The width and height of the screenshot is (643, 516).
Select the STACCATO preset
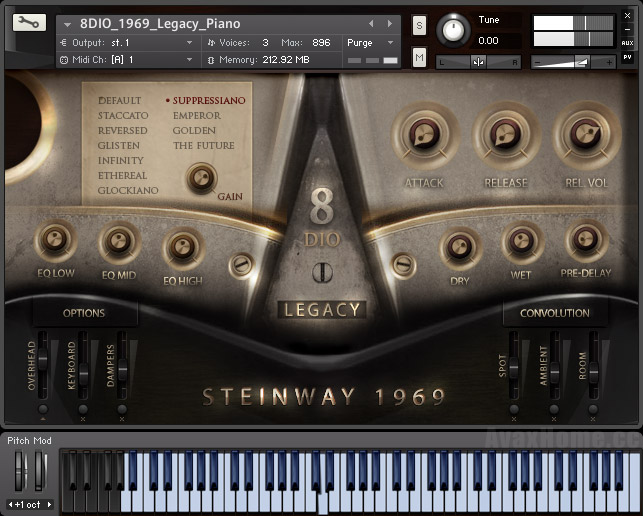pos(123,116)
